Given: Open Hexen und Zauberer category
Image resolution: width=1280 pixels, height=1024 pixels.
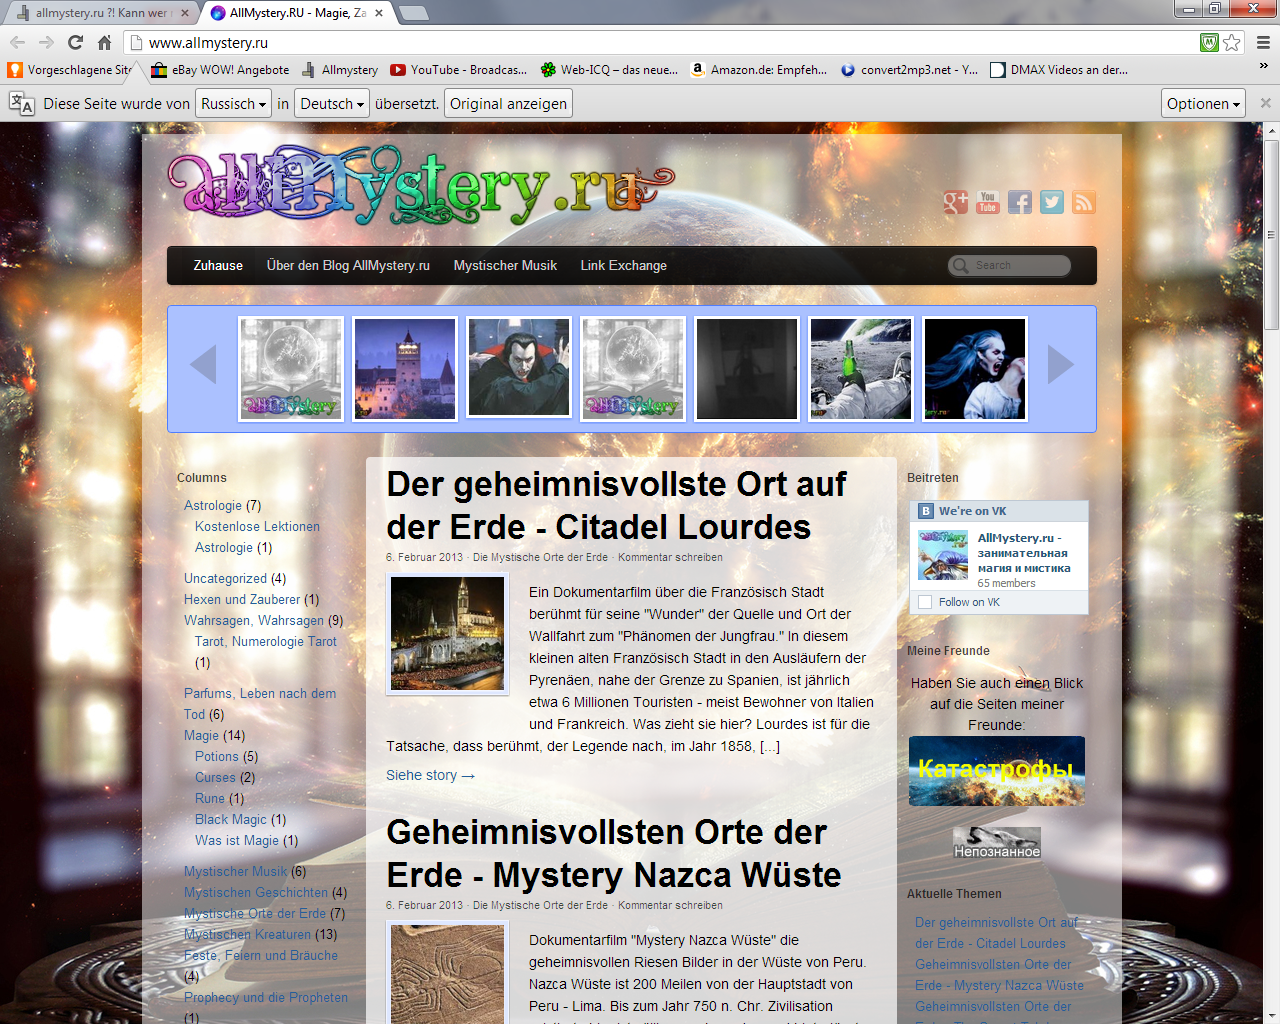Looking at the screenshot, I should coord(242,599).
